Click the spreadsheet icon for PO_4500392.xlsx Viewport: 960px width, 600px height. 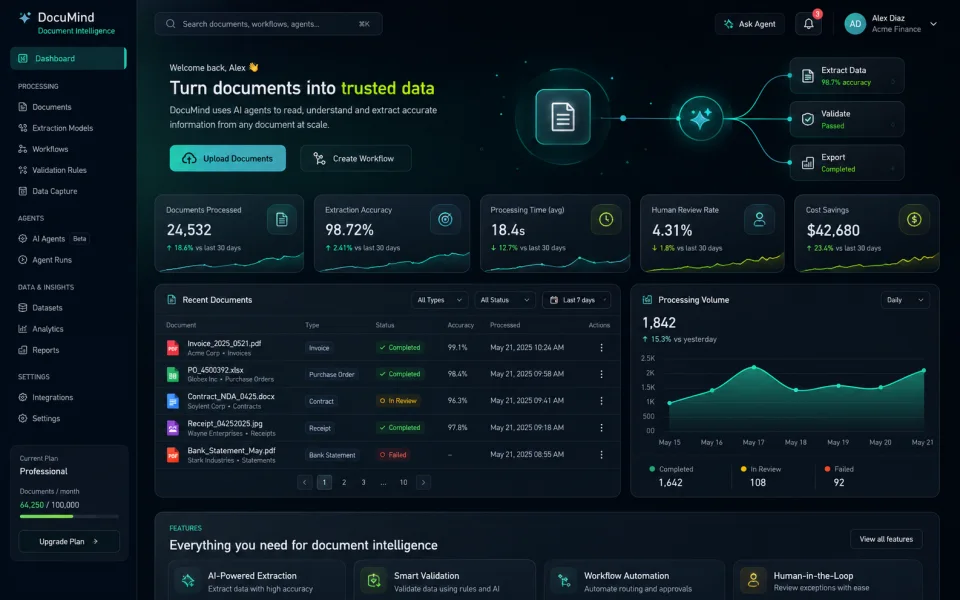(173, 374)
